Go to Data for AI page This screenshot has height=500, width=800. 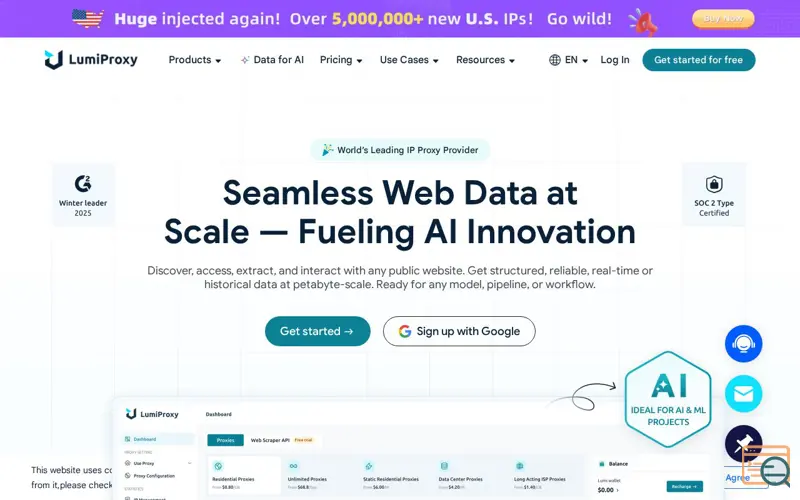point(272,60)
